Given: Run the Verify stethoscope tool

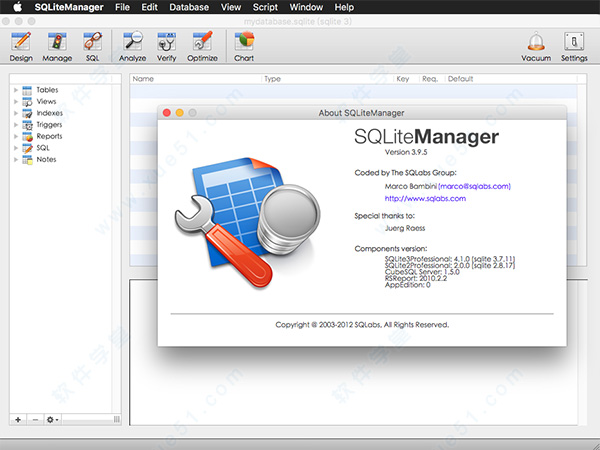Looking at the screenshot, I should pos(166,46).
